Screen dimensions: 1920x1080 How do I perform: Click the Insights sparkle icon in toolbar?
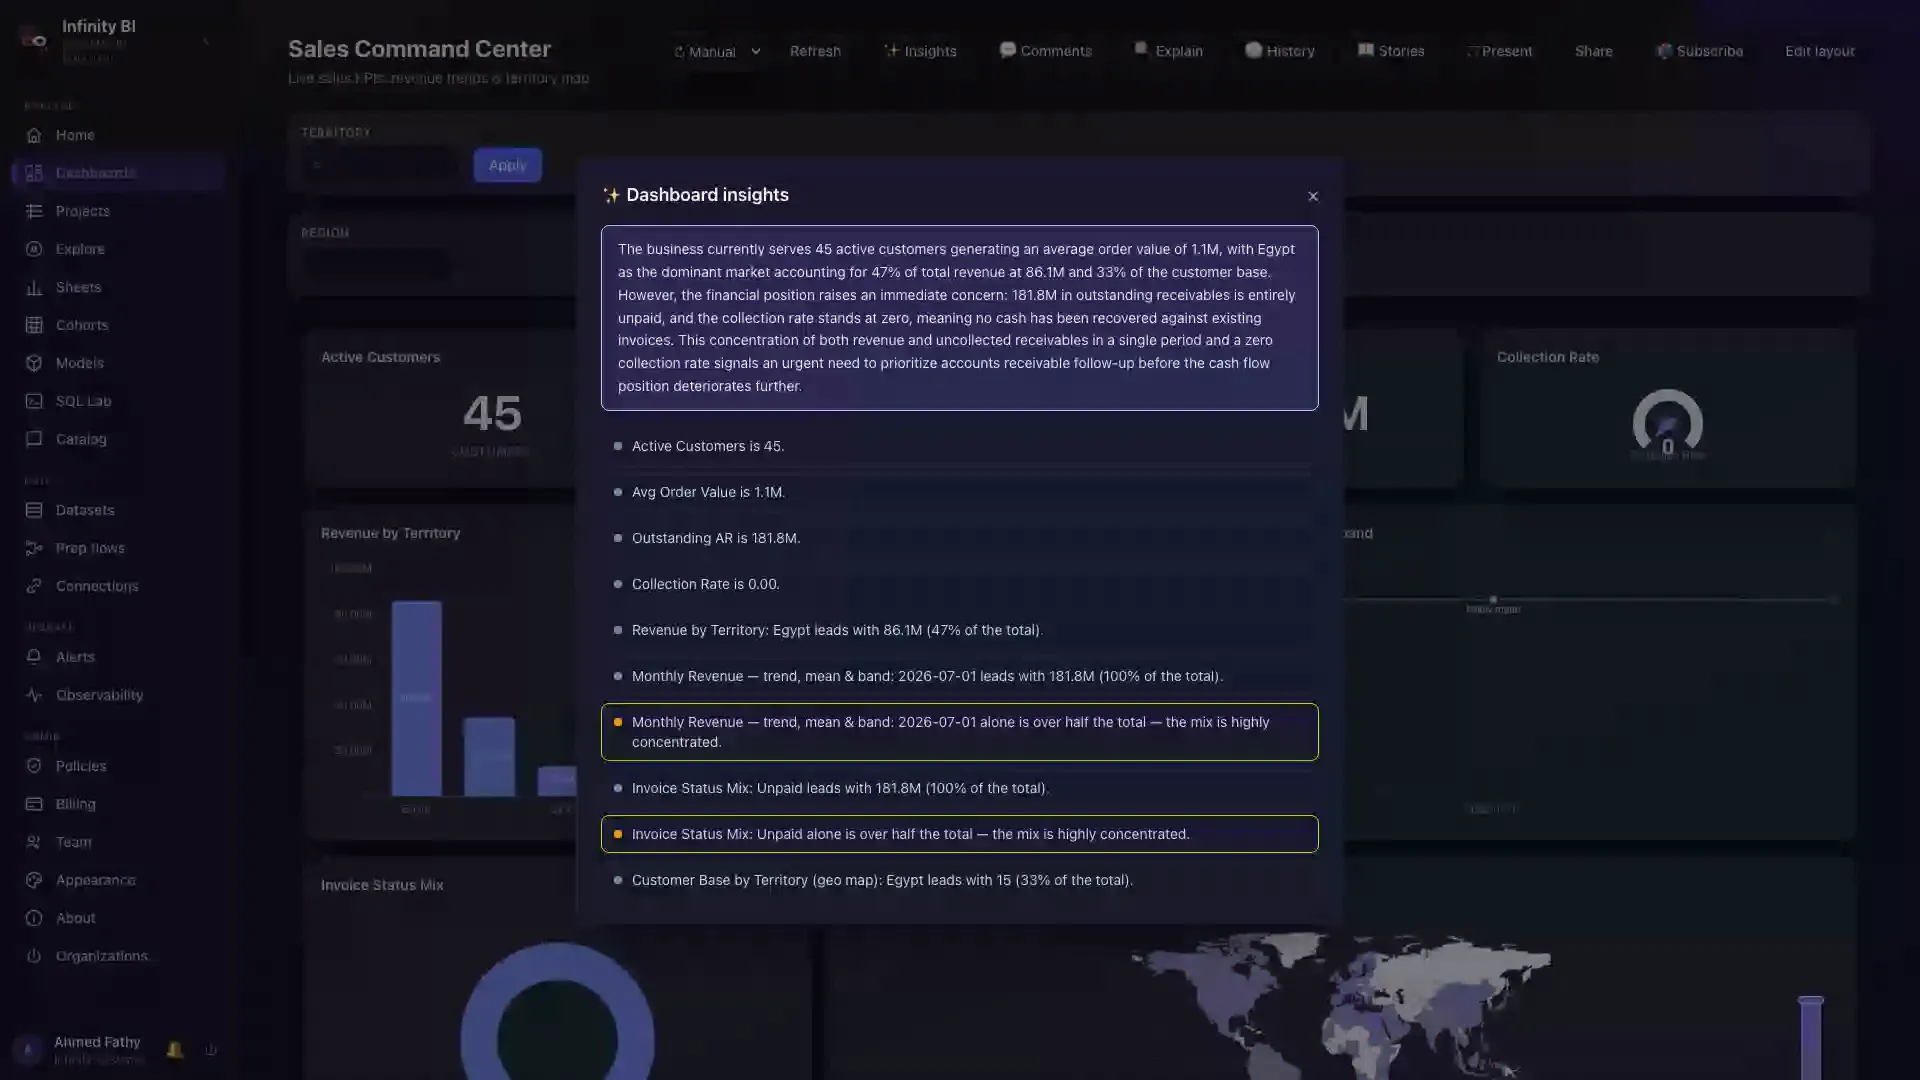click(891, 50)
